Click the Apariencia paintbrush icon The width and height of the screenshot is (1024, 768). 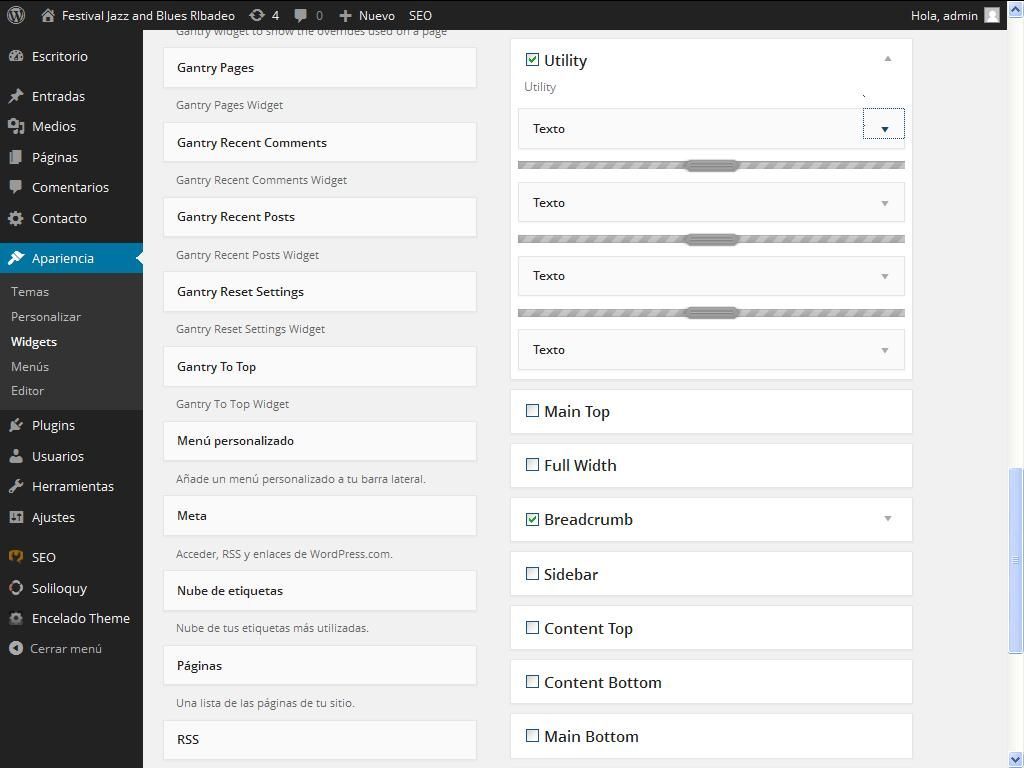(x=16, y=258)
